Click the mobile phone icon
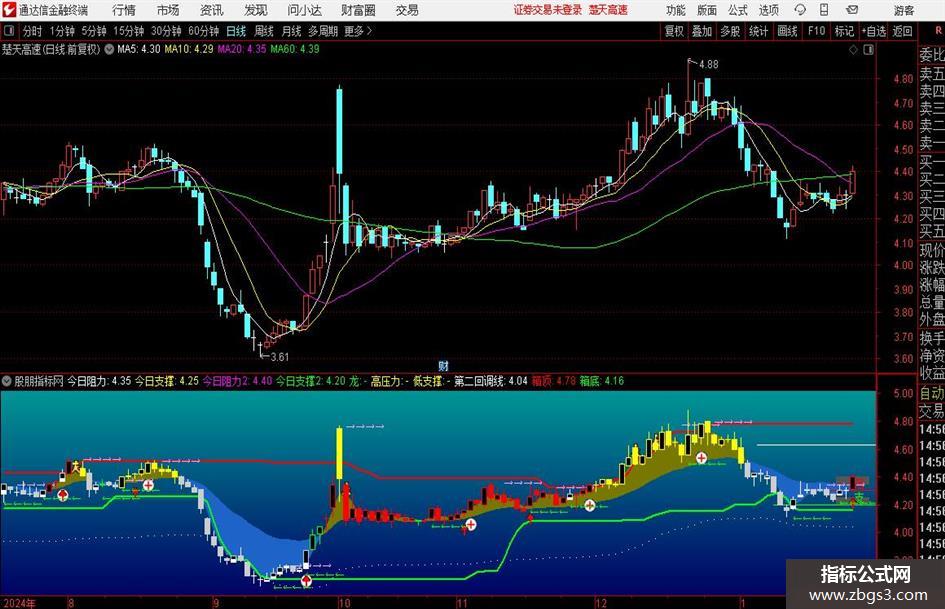This screenshot has width=945, height=609. (824, 10)
